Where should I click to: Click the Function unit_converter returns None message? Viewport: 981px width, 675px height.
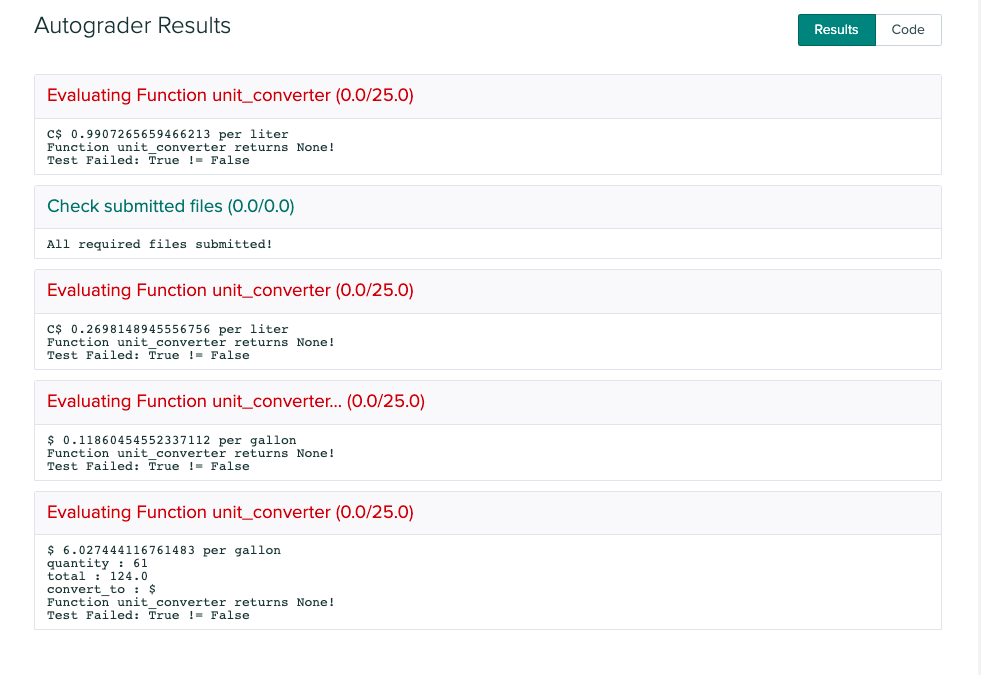pos(190,147)
